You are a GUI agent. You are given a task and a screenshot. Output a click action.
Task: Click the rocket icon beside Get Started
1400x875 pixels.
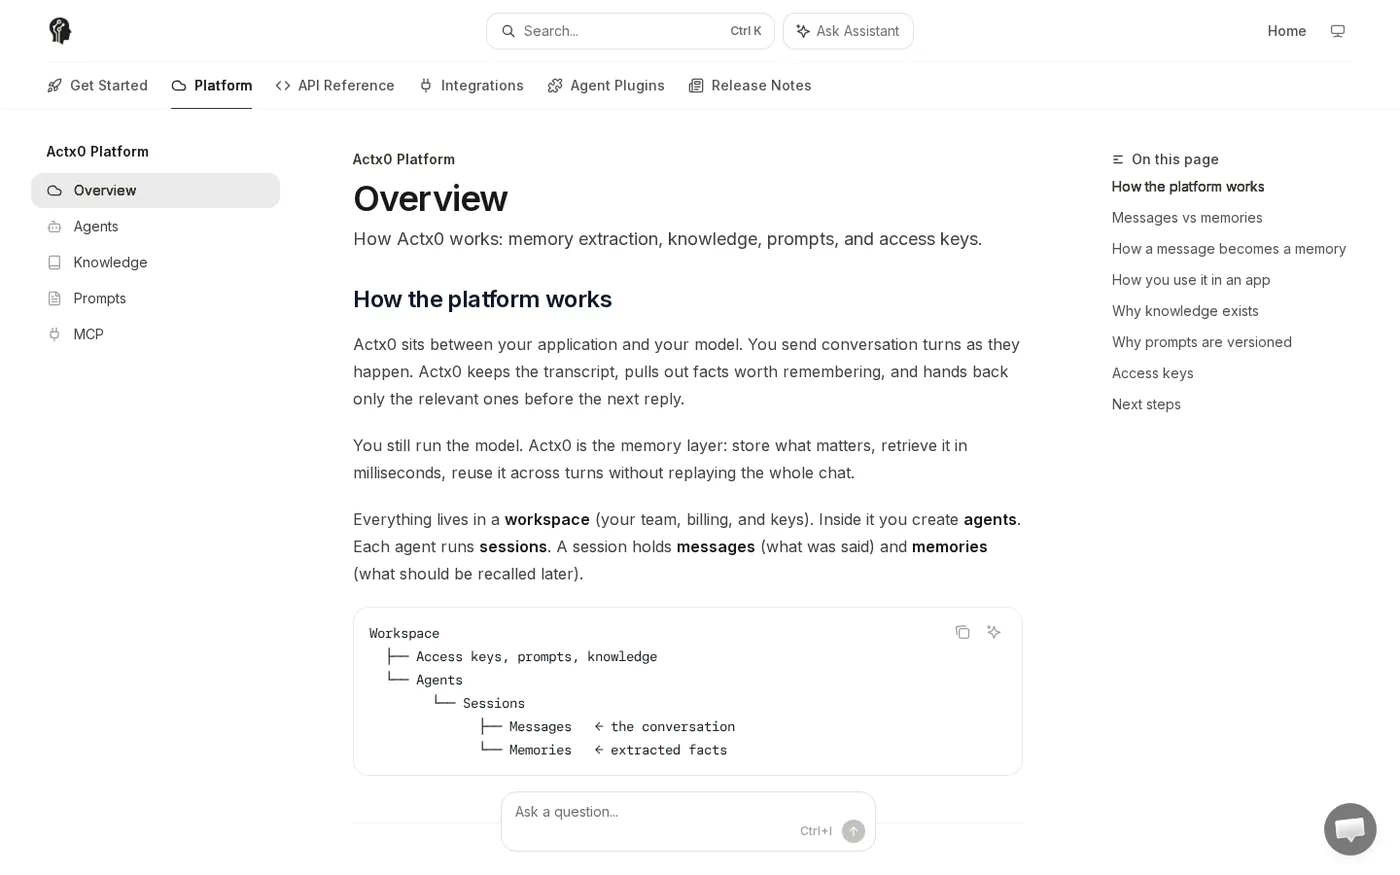(54, 86)
